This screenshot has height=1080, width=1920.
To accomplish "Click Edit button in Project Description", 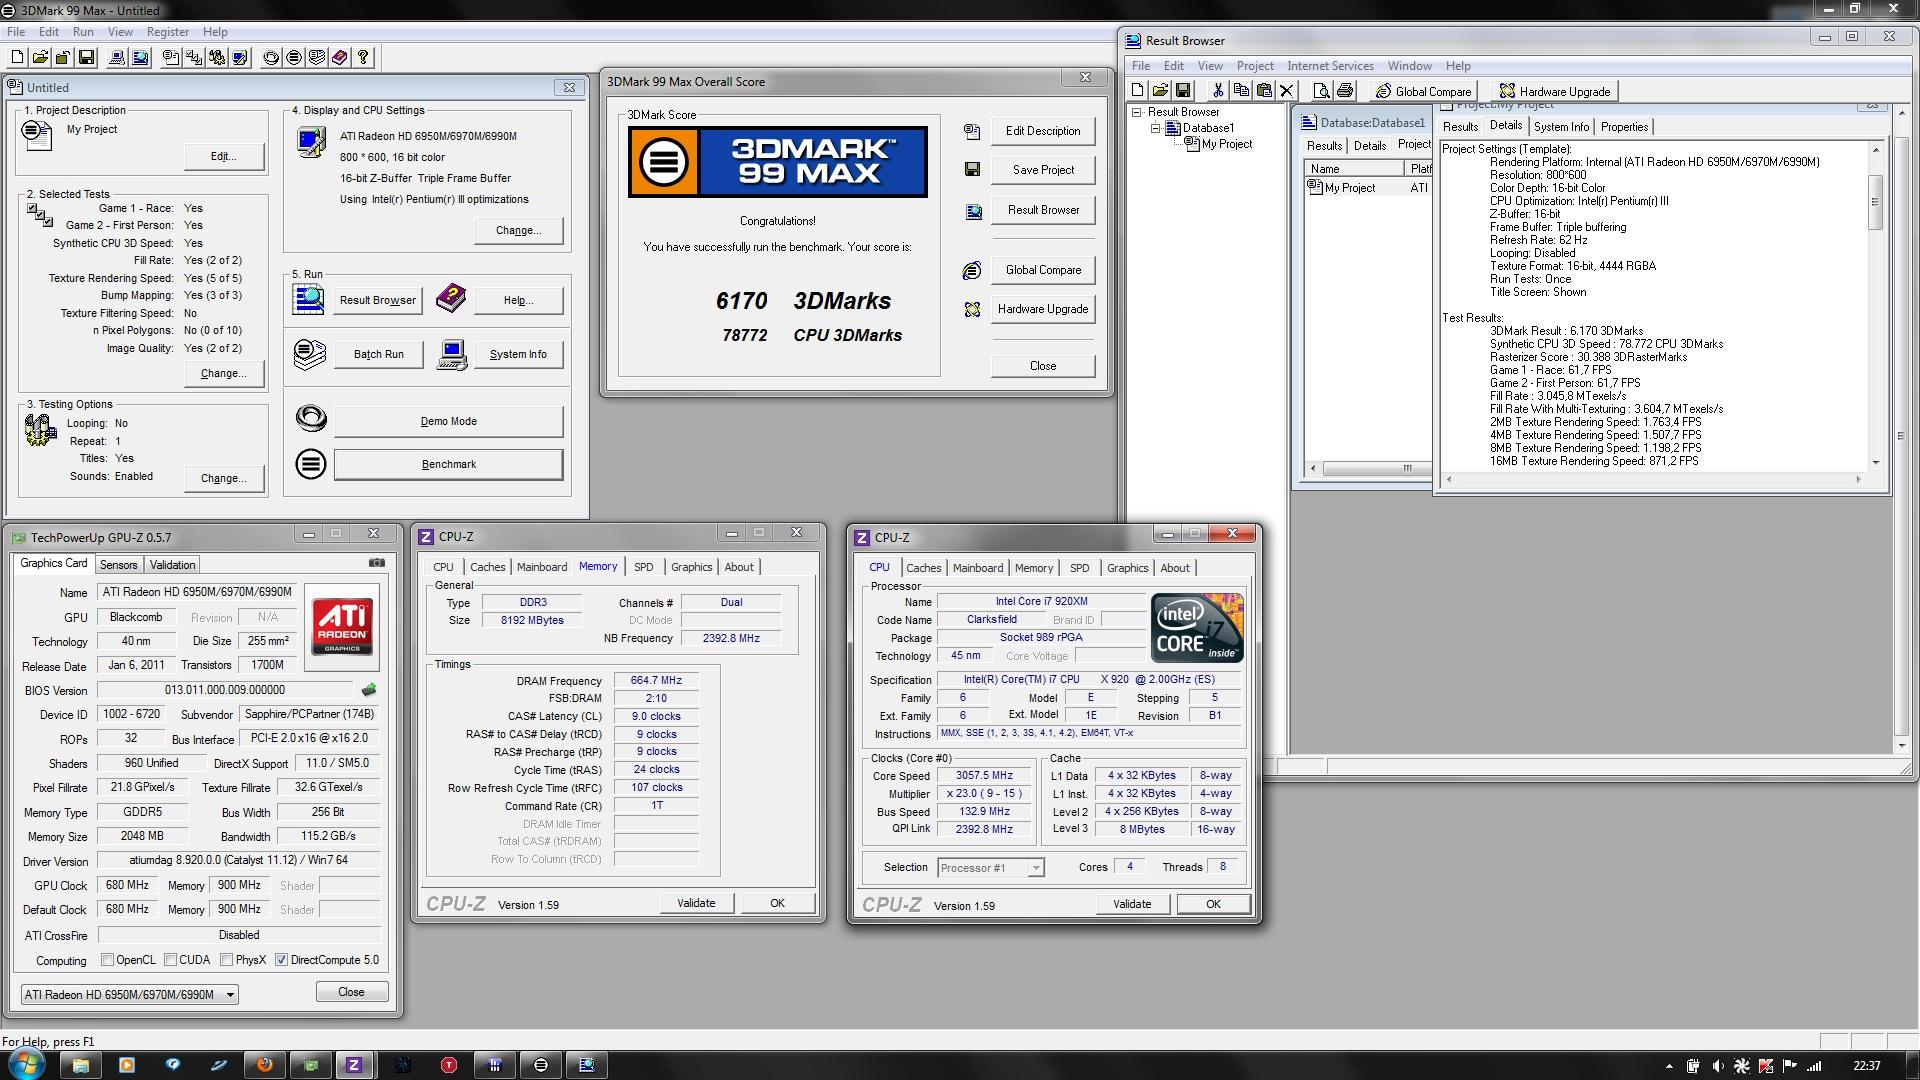I will [224, 156].
